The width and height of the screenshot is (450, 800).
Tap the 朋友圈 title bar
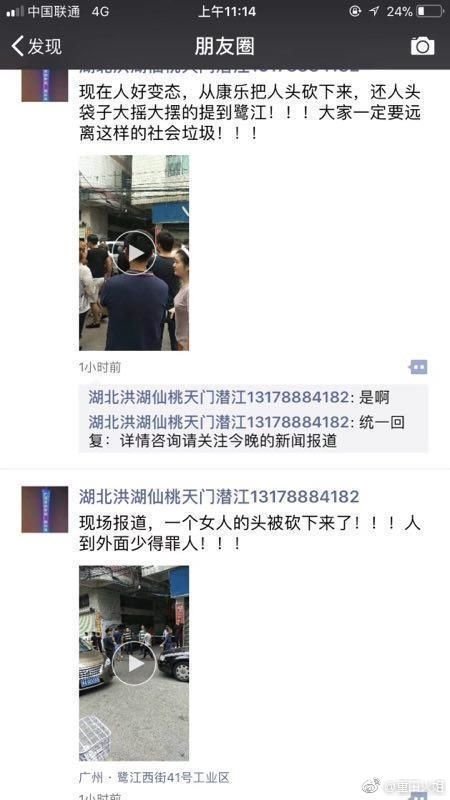tap(224, 46)
